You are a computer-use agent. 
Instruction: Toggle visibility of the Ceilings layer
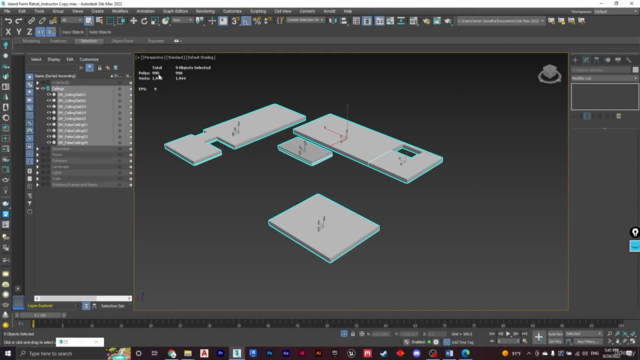coord(43,89)
